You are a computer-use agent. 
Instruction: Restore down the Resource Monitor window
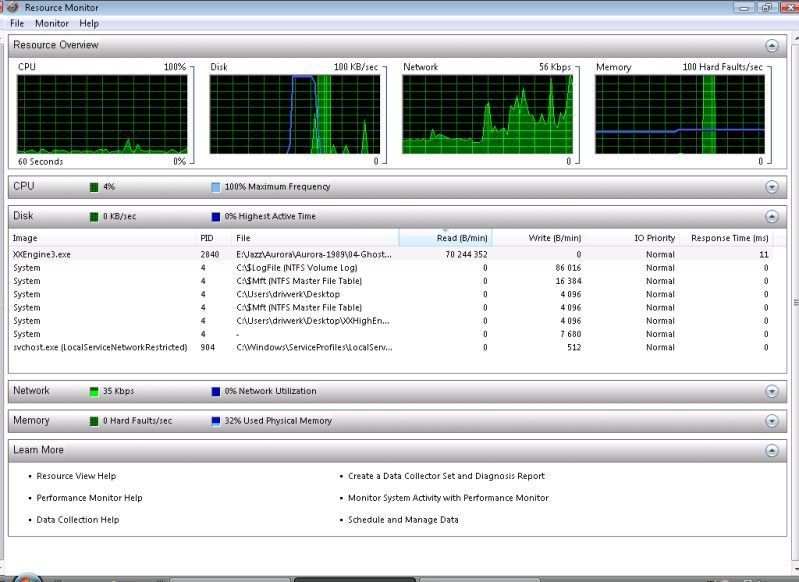pyautogui.click(x=766, y=7)
